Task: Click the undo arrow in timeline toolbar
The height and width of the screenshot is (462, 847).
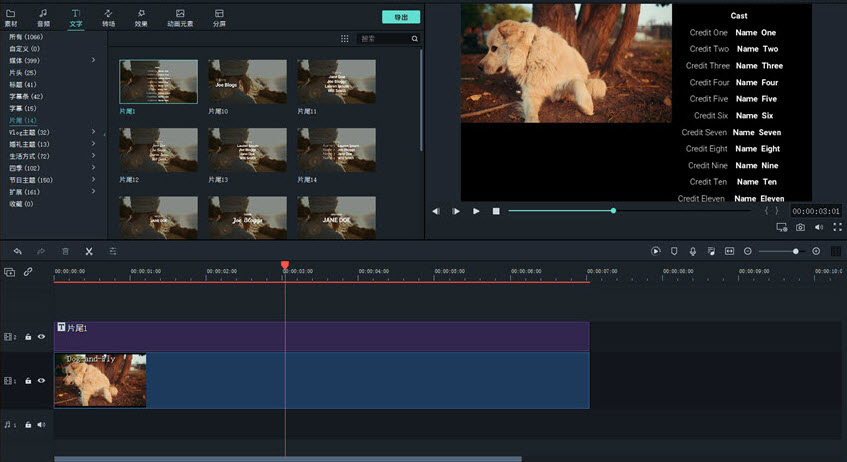Action: tap(17, 251)
